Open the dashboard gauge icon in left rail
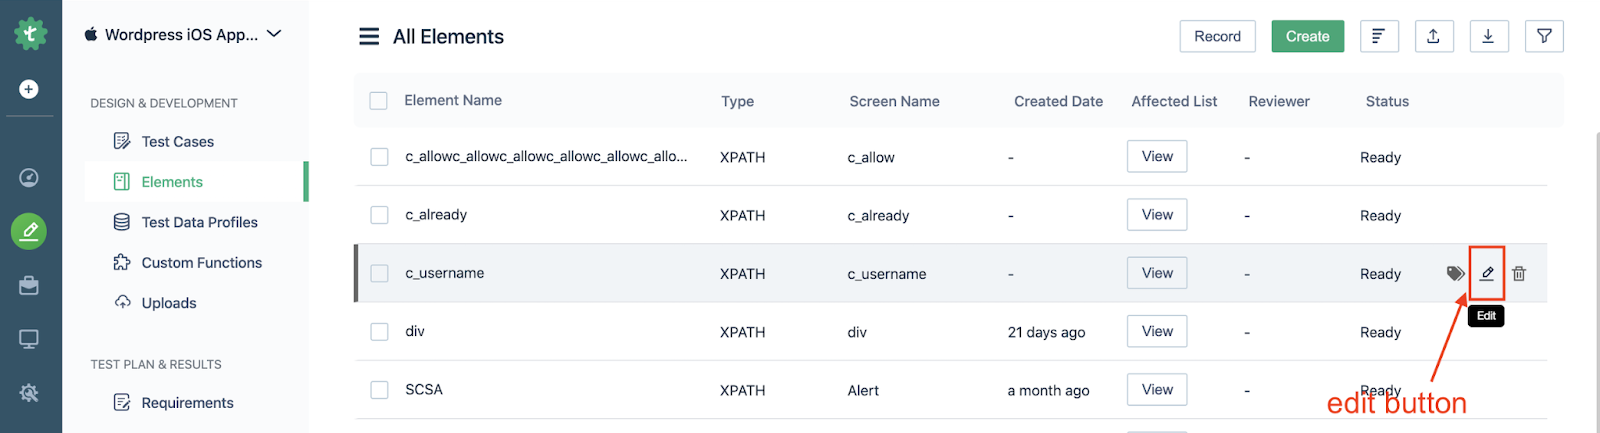 click(29, 177)
